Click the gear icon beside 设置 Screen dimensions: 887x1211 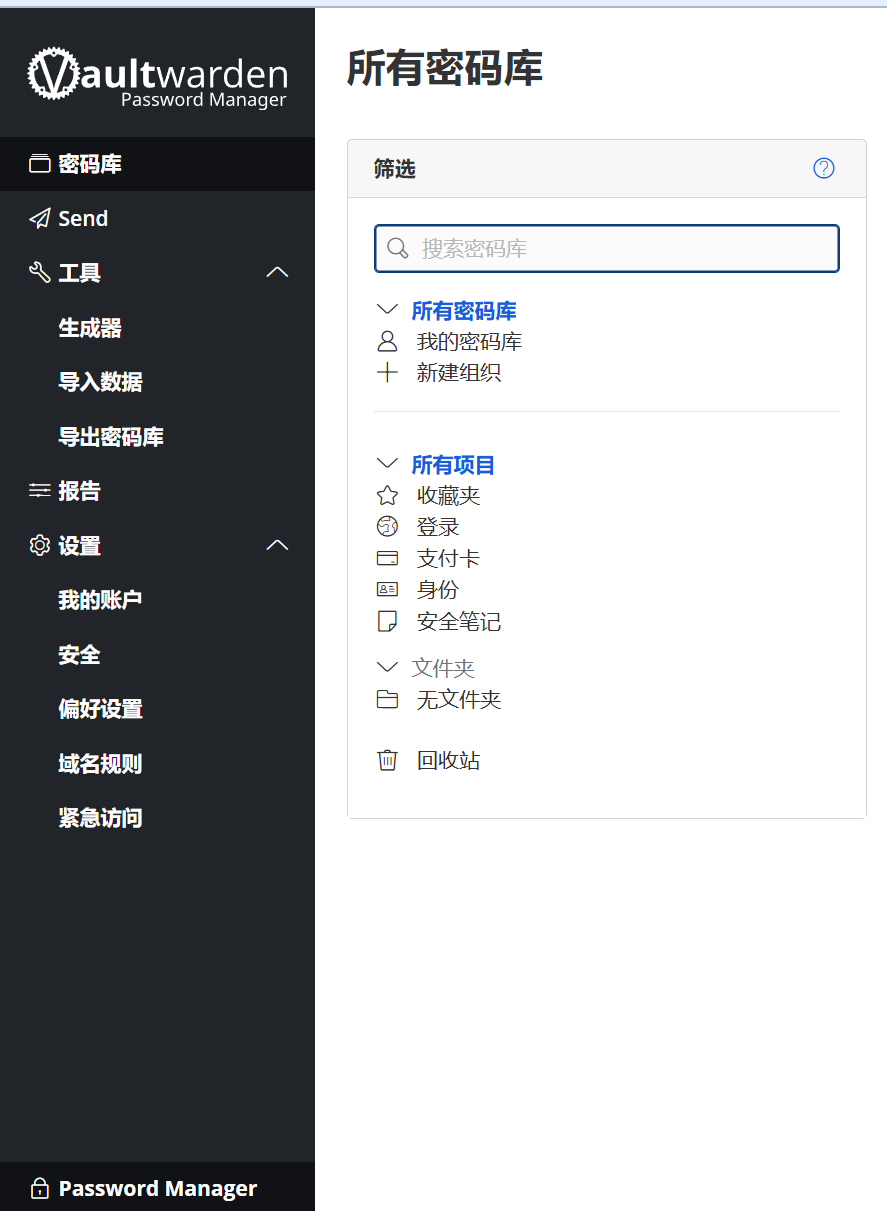coord(39,546)
